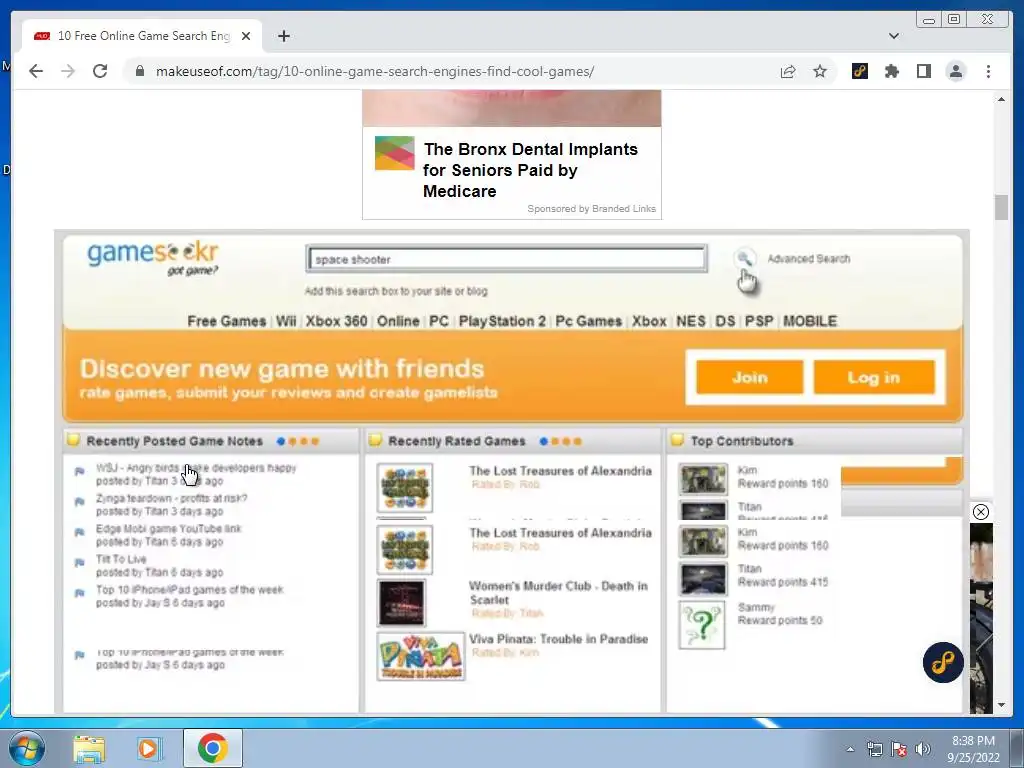Image resolution: width=1024 pixels, height=768 pixels.
Task: Expand the tab search chevron
Action: click(x=894, y=36)
